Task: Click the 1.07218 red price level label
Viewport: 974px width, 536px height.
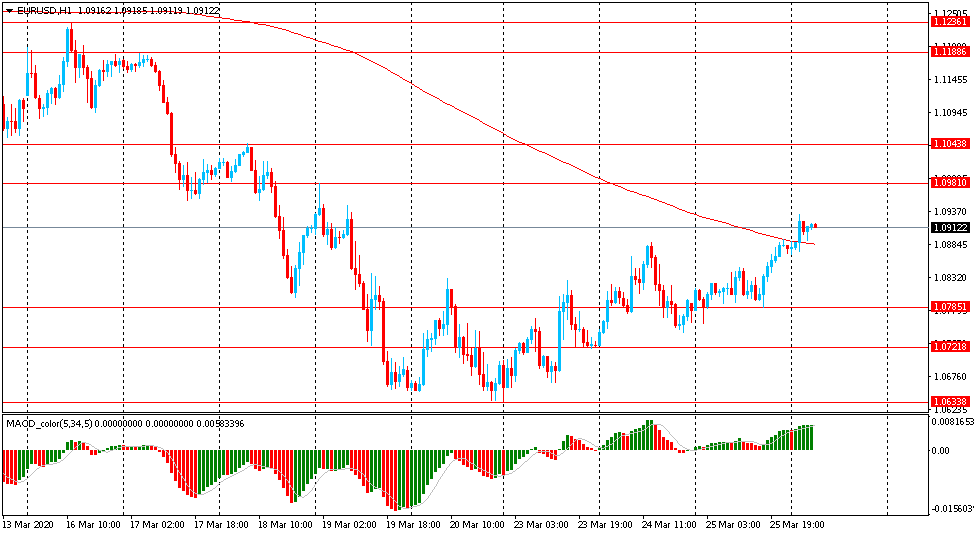Action: coord(950,346)
